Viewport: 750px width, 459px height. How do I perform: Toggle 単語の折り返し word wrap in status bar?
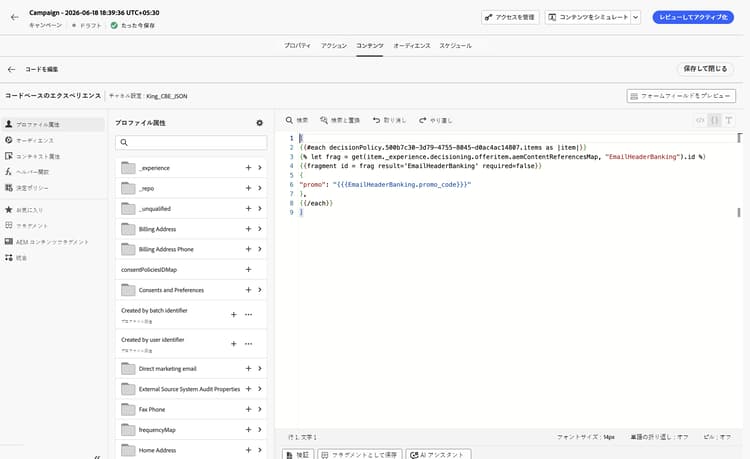pyautogui.click(x=659, y=437)
